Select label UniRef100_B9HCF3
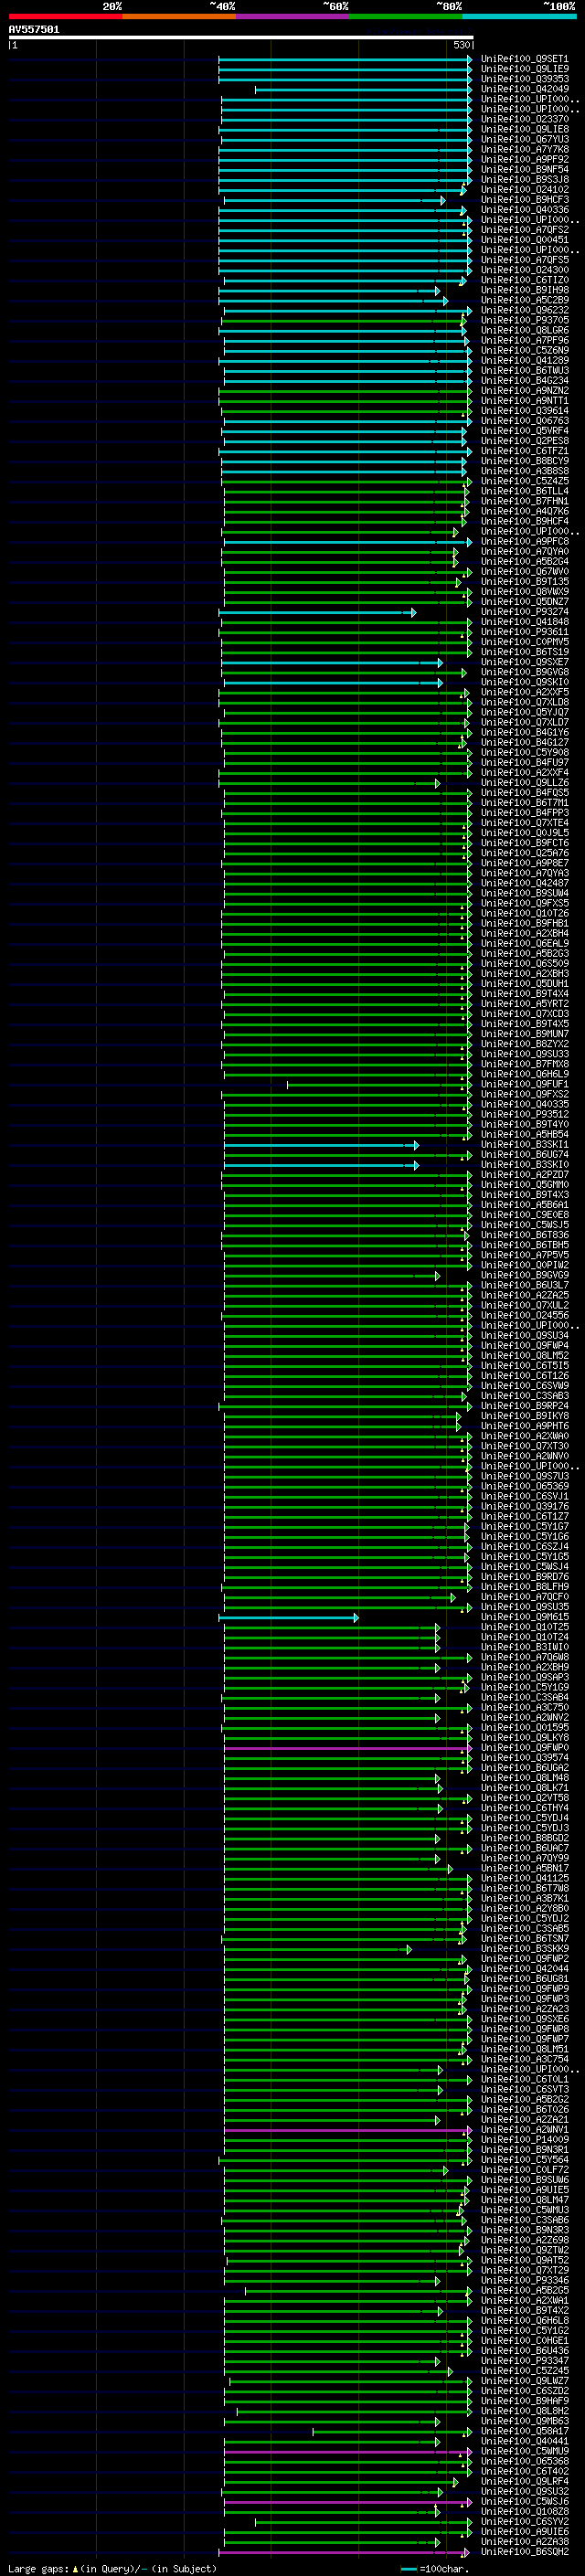Screen dimensions: 585x2576 point(524,200)
